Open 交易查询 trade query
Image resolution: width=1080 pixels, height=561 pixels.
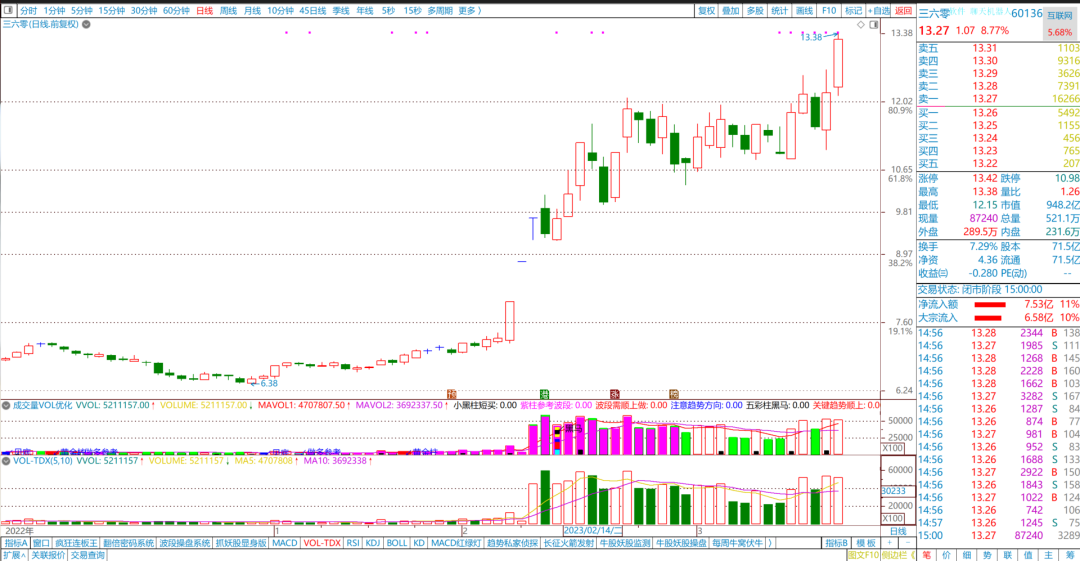tap(87, 555)
